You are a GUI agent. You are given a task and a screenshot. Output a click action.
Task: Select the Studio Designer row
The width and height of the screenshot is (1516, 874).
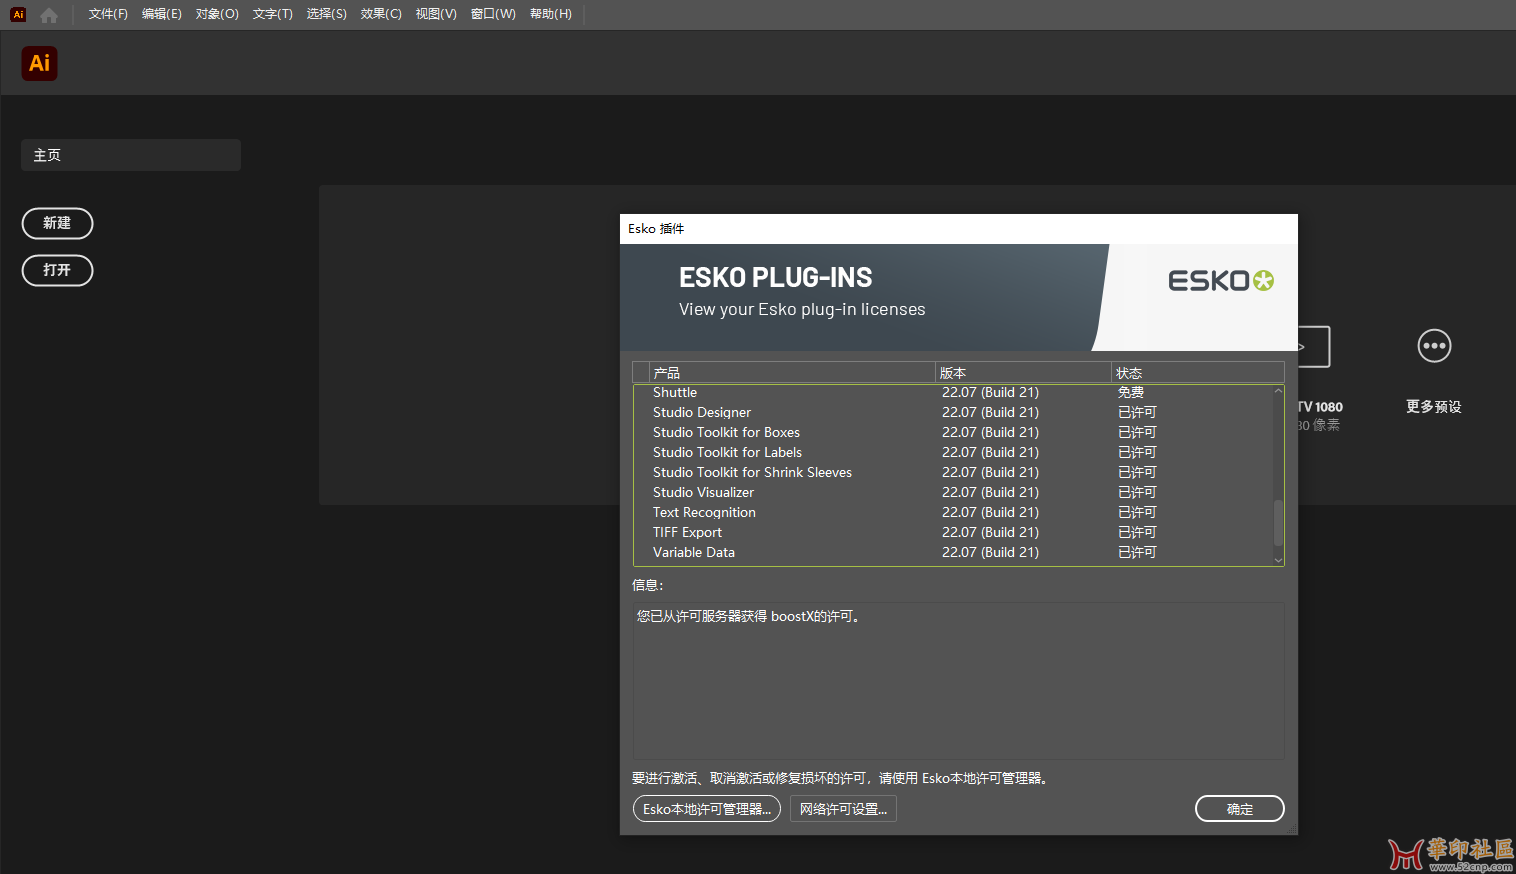pos(953,412)
